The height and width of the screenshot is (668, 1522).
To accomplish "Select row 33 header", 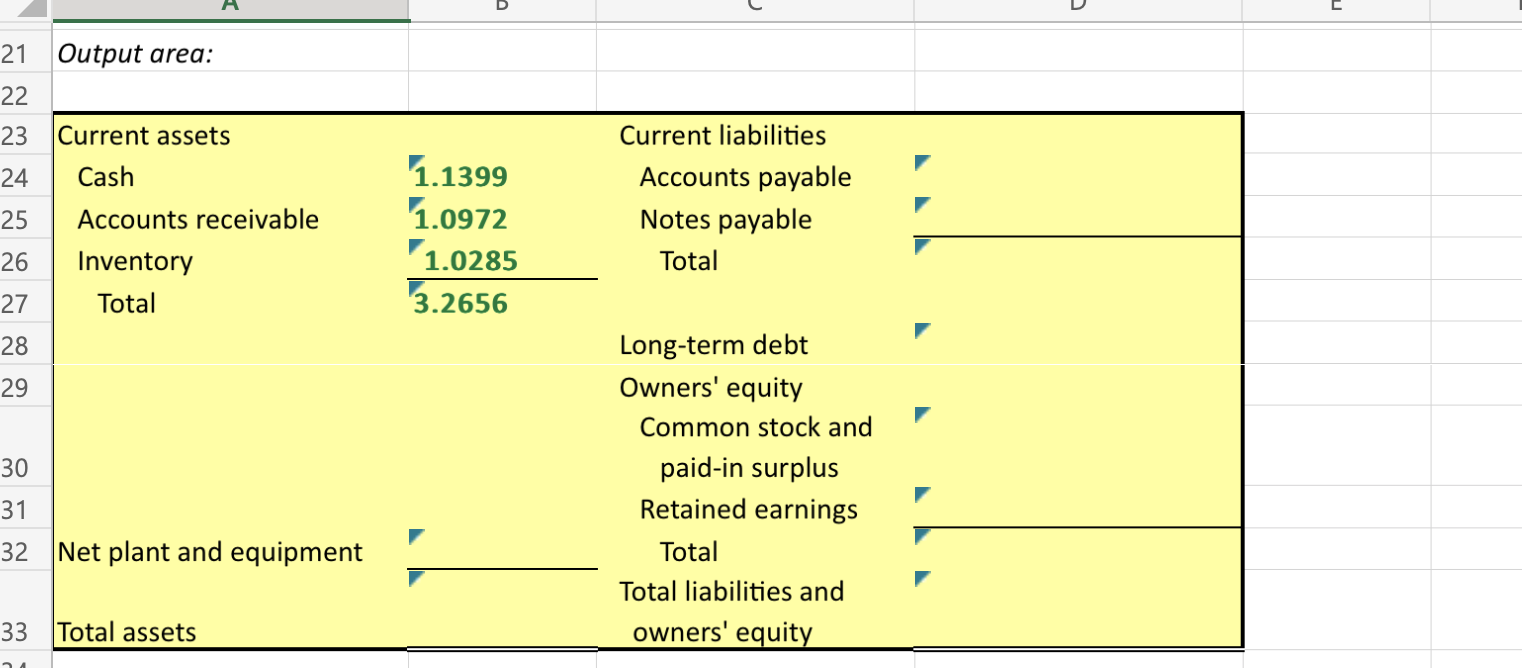I will tap(25, 609).
